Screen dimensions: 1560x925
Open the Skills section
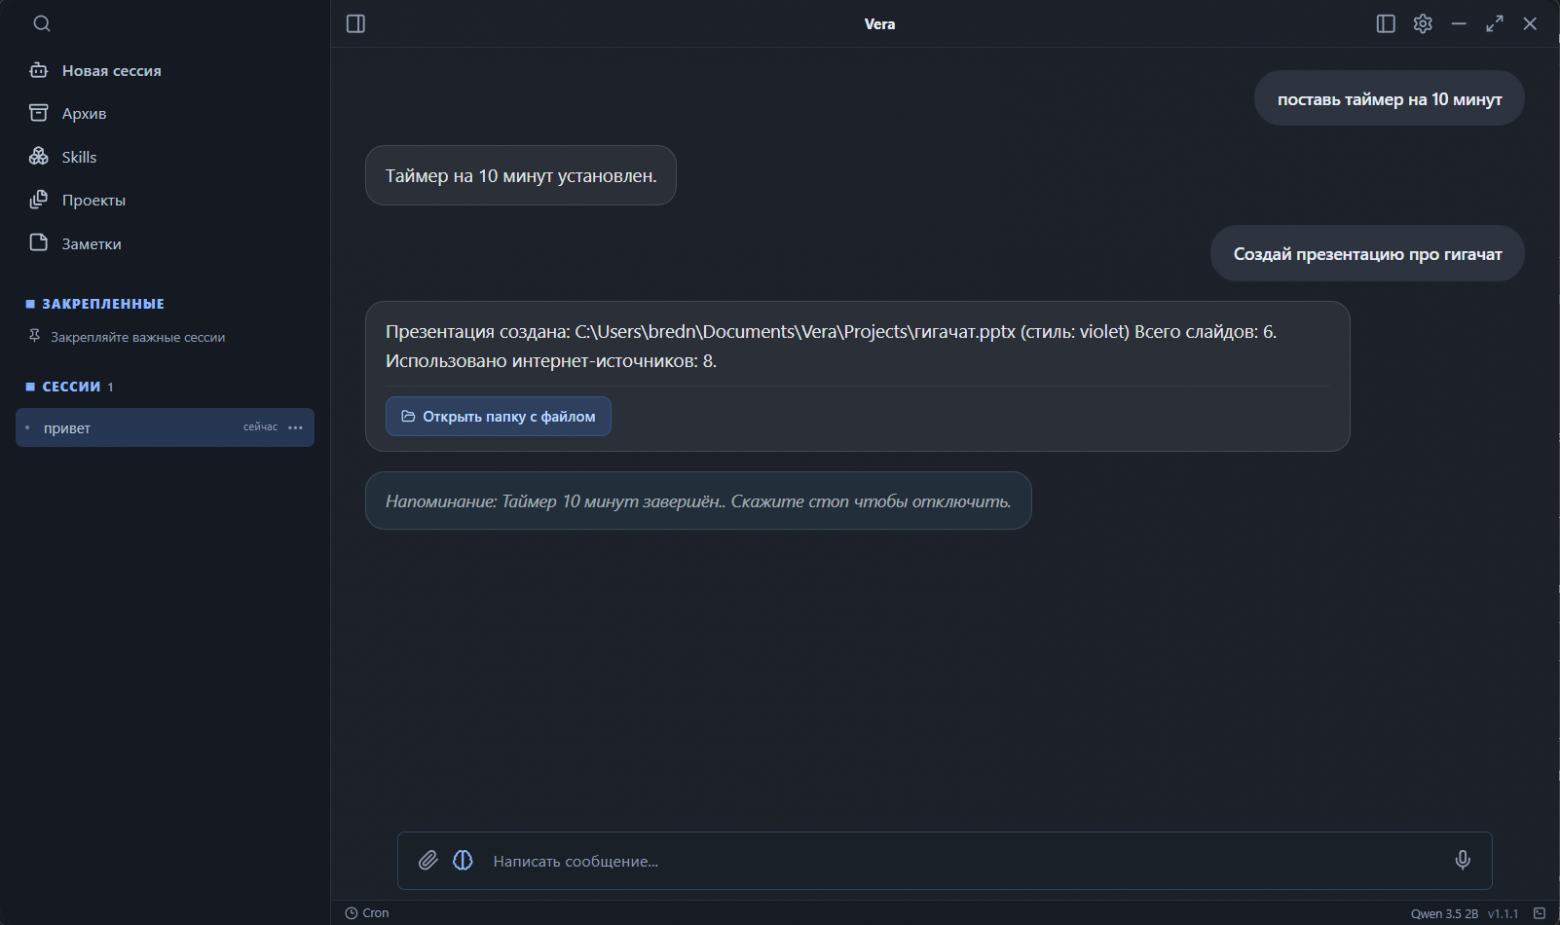(63, 157)
